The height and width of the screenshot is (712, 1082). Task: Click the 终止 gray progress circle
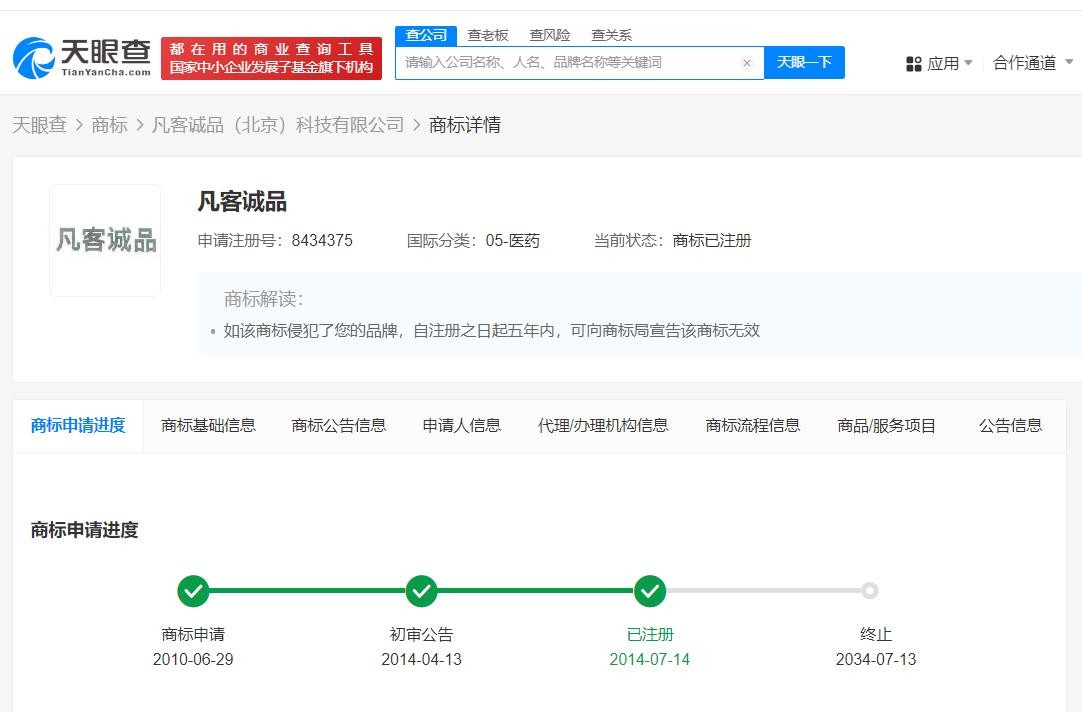point(870,591)
